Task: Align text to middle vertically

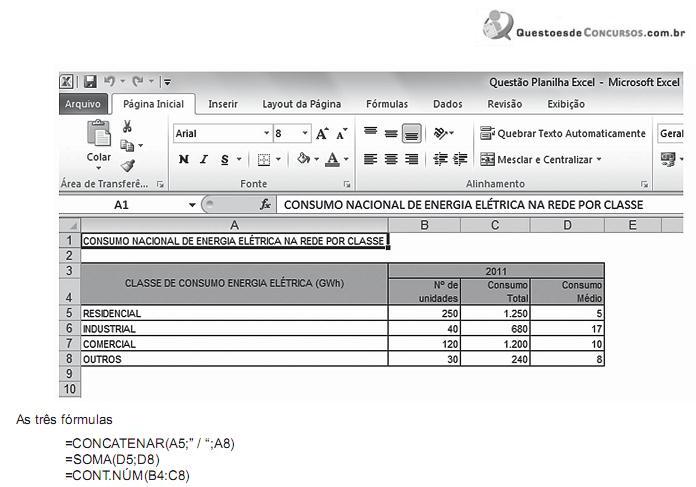Action: pyautogui.click(x=391, y=133)
